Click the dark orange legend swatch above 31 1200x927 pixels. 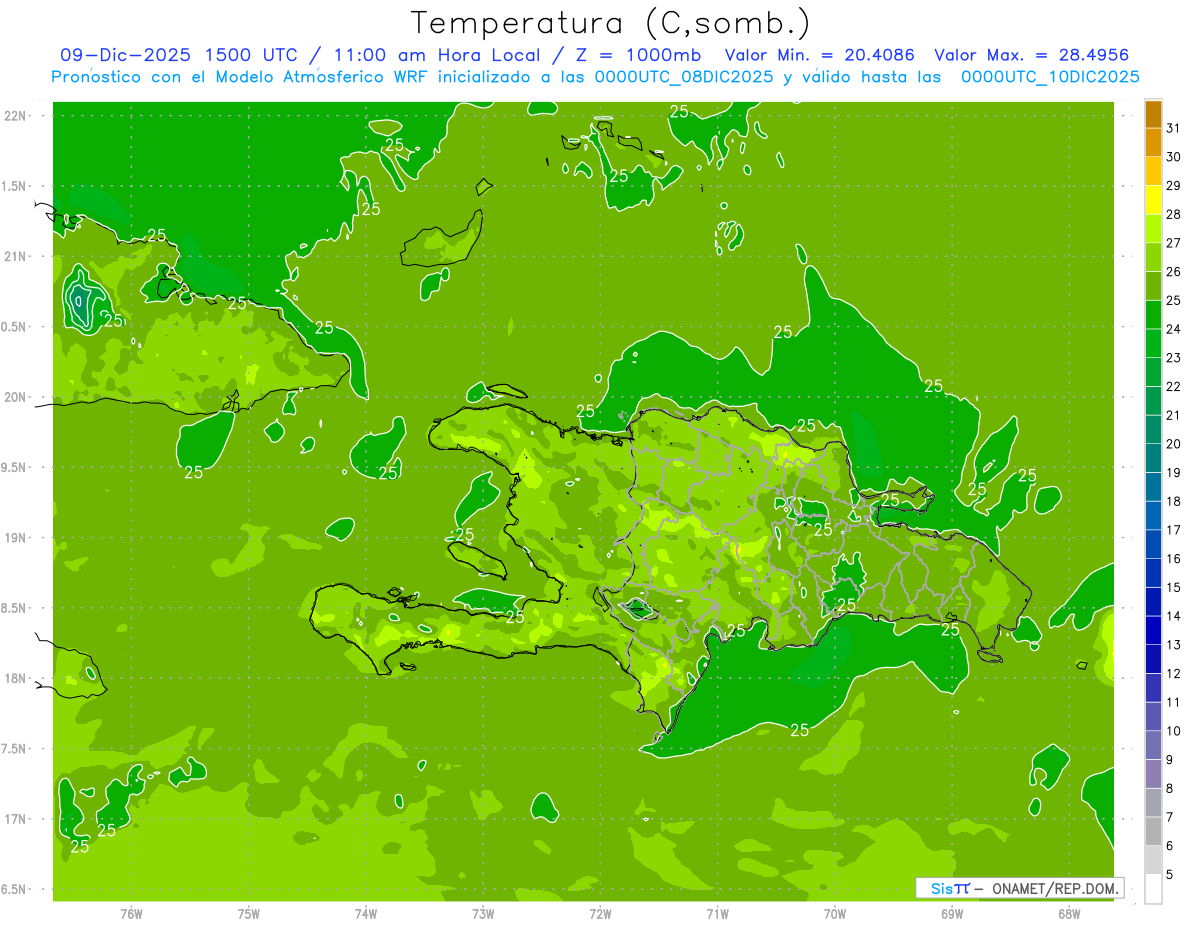point(1153,114)
